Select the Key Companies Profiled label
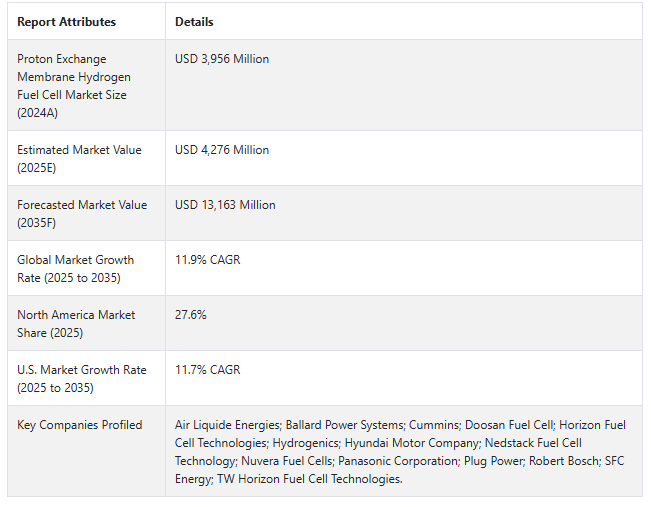The height and width of the screenshot is (507, 651). [80, 425]
